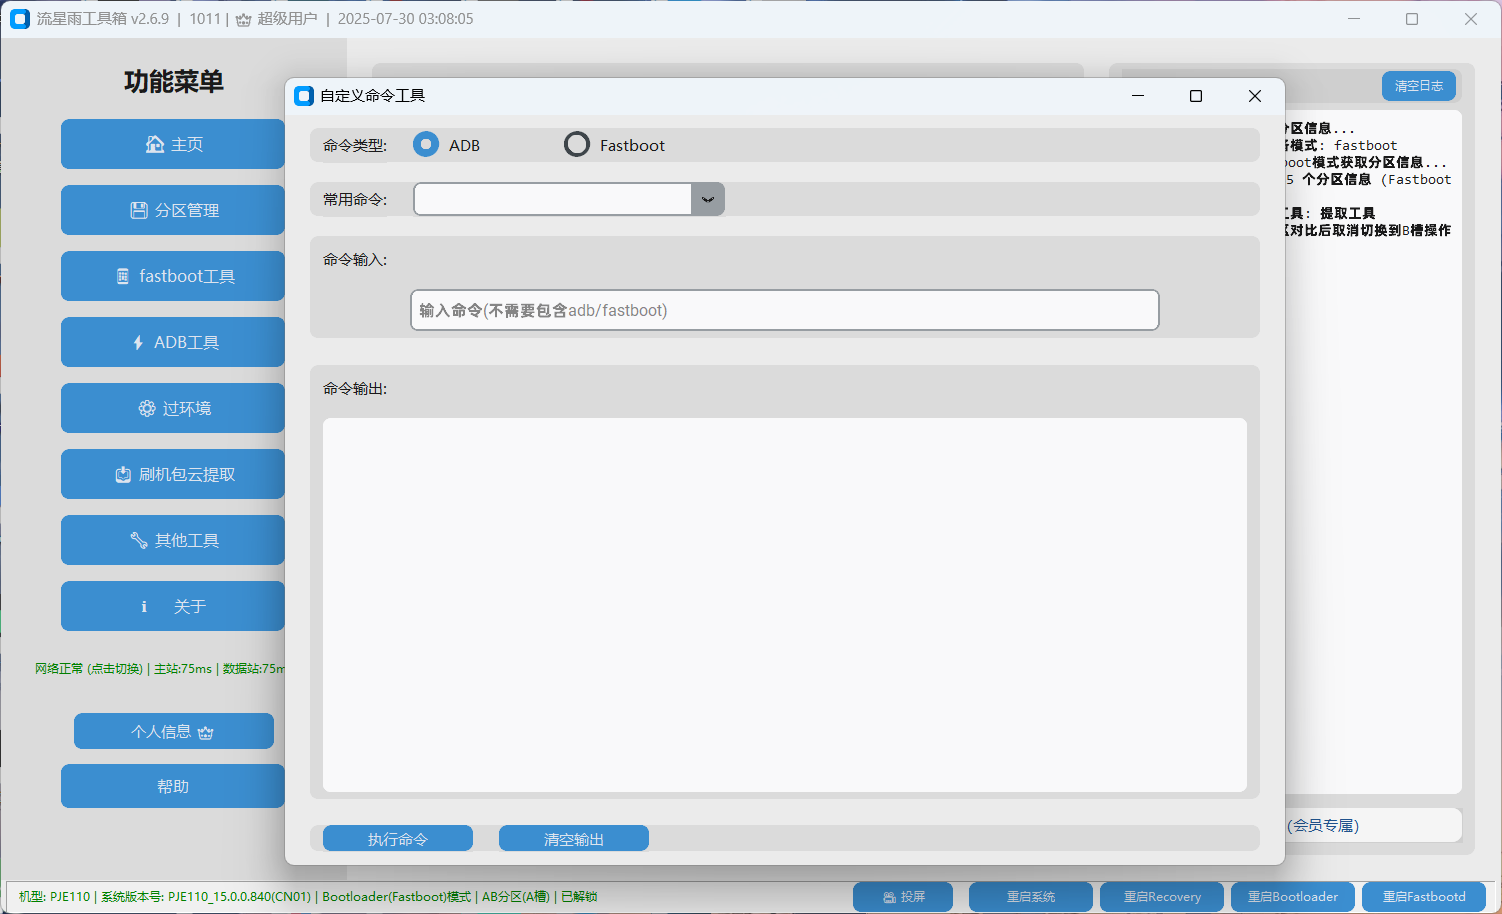Expand the 常用命令 dropdown arrow
The height and width of the screenshot is (914, 1502).
(707, 199)
